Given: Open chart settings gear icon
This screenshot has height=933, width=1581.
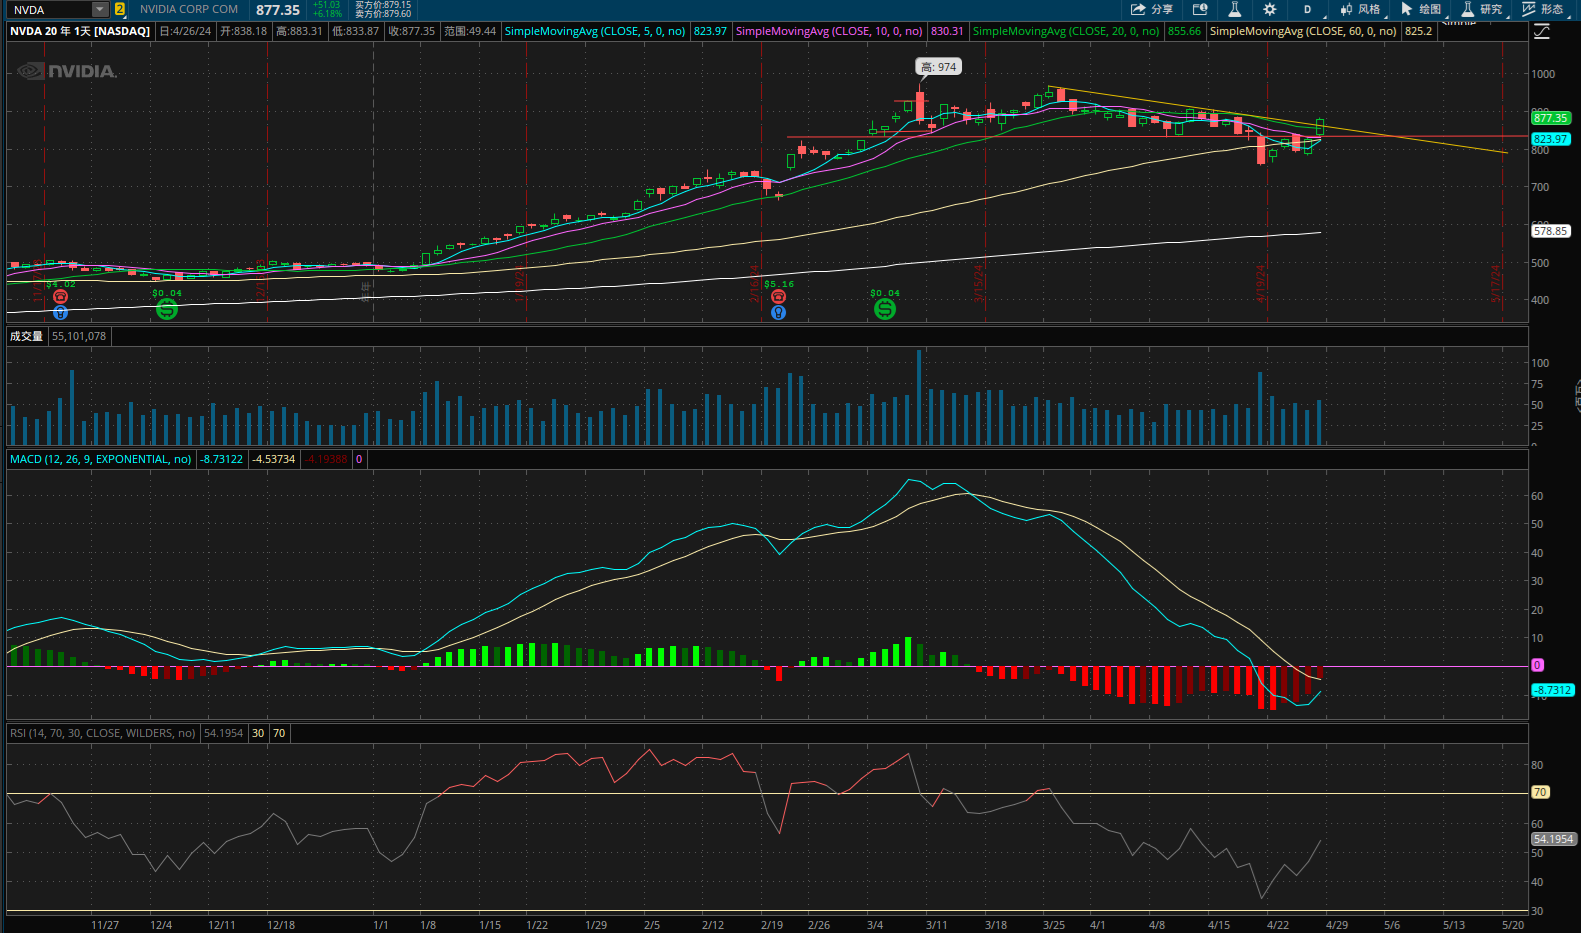Looking at the screenshot, I should (x=1269, y=9).
